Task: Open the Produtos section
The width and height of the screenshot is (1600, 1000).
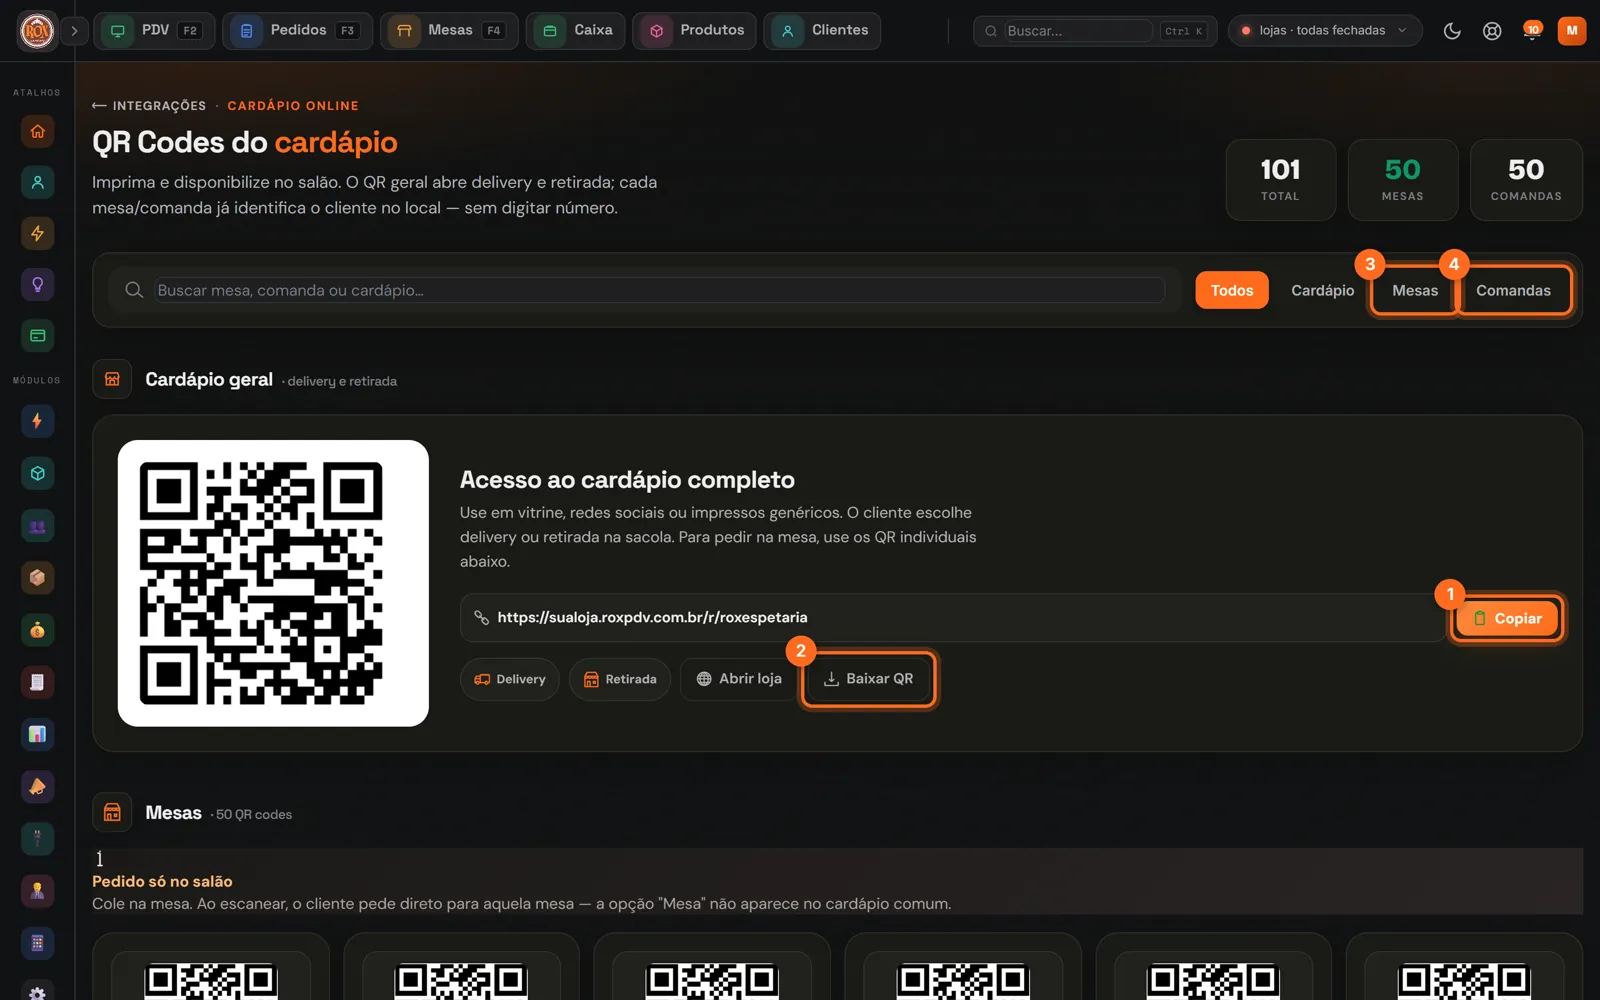Action: coord(694,31)
